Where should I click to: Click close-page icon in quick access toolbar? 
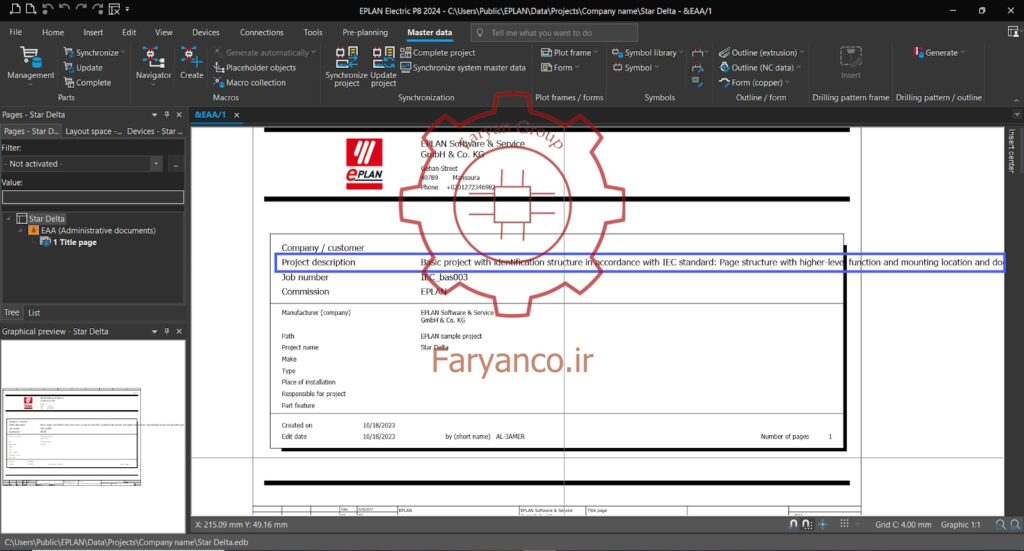[x=114, y=9]
